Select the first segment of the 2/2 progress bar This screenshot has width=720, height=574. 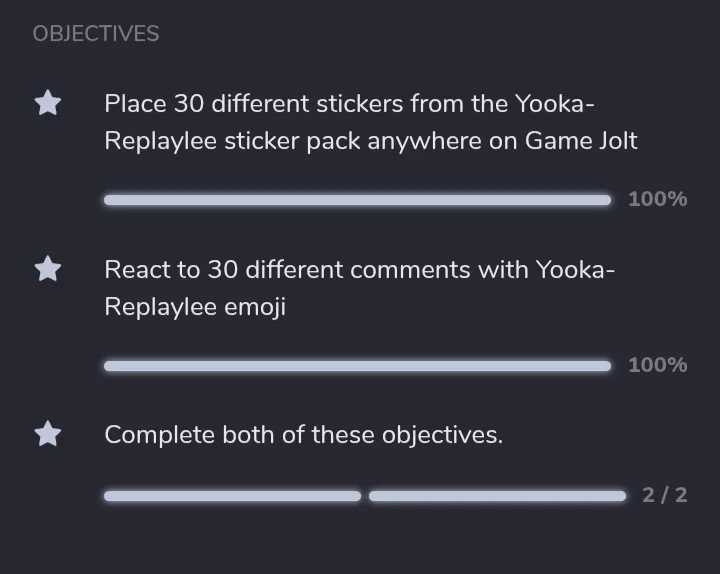pos(232,496)
